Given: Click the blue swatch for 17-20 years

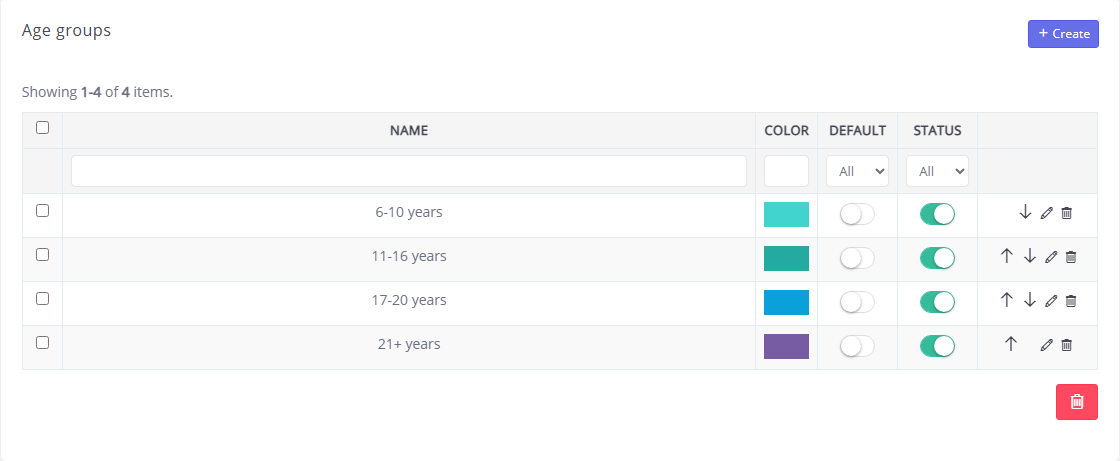Looking at the screenshot, I should (786, 302).
